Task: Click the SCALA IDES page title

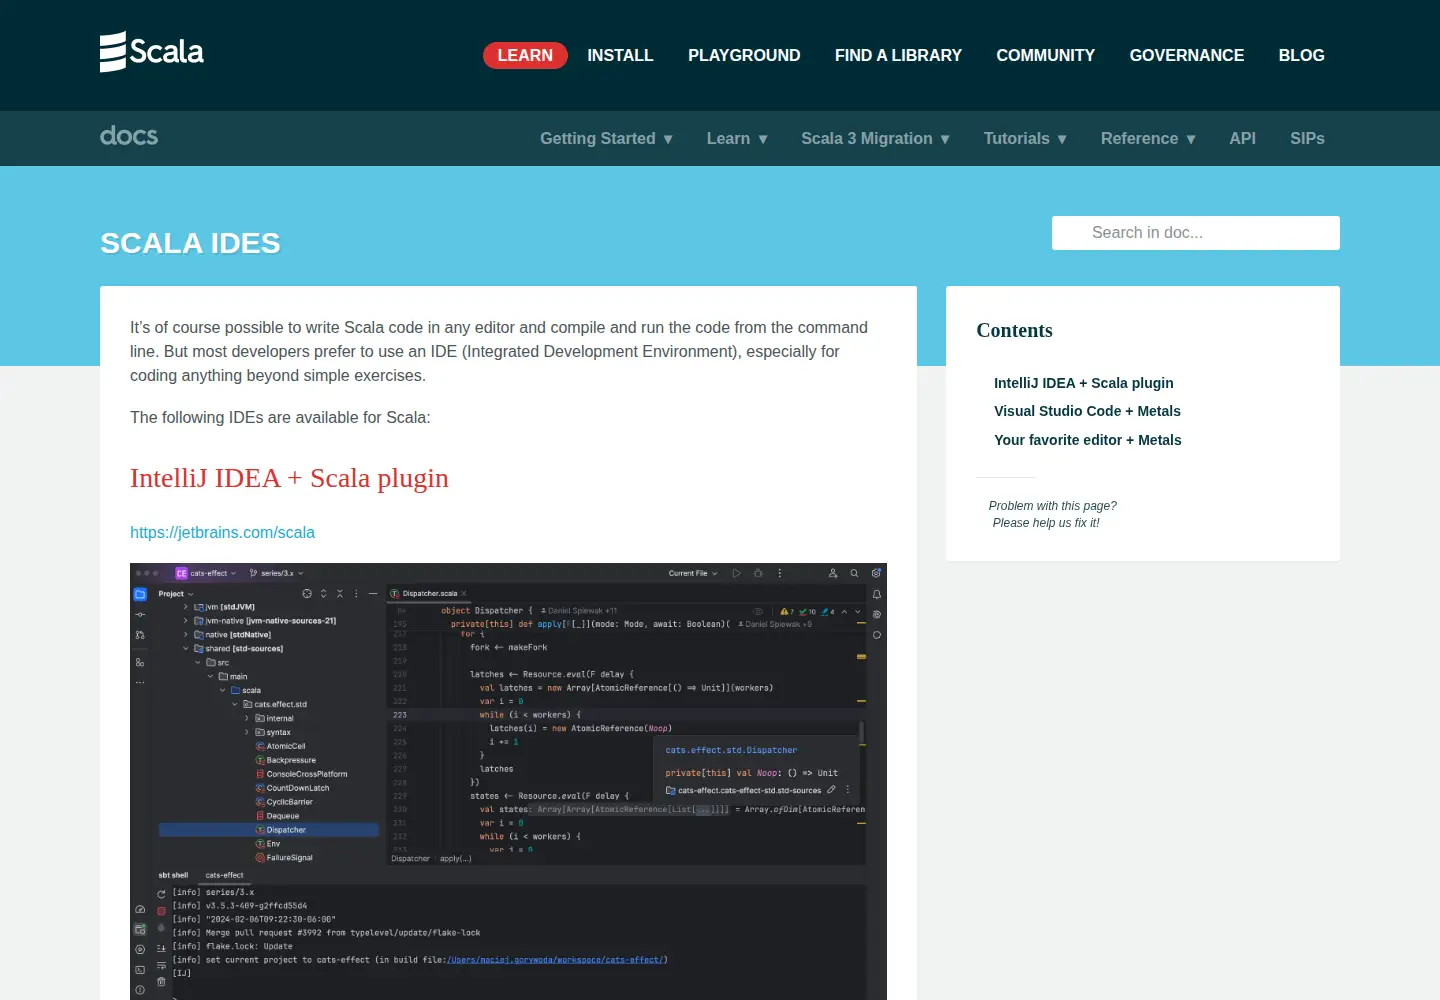Action: (x=190, y=243)
